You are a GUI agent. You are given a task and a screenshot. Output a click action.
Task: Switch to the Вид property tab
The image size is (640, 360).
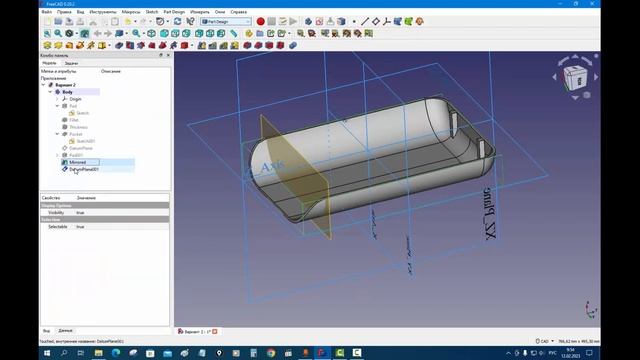pos(47,331)
